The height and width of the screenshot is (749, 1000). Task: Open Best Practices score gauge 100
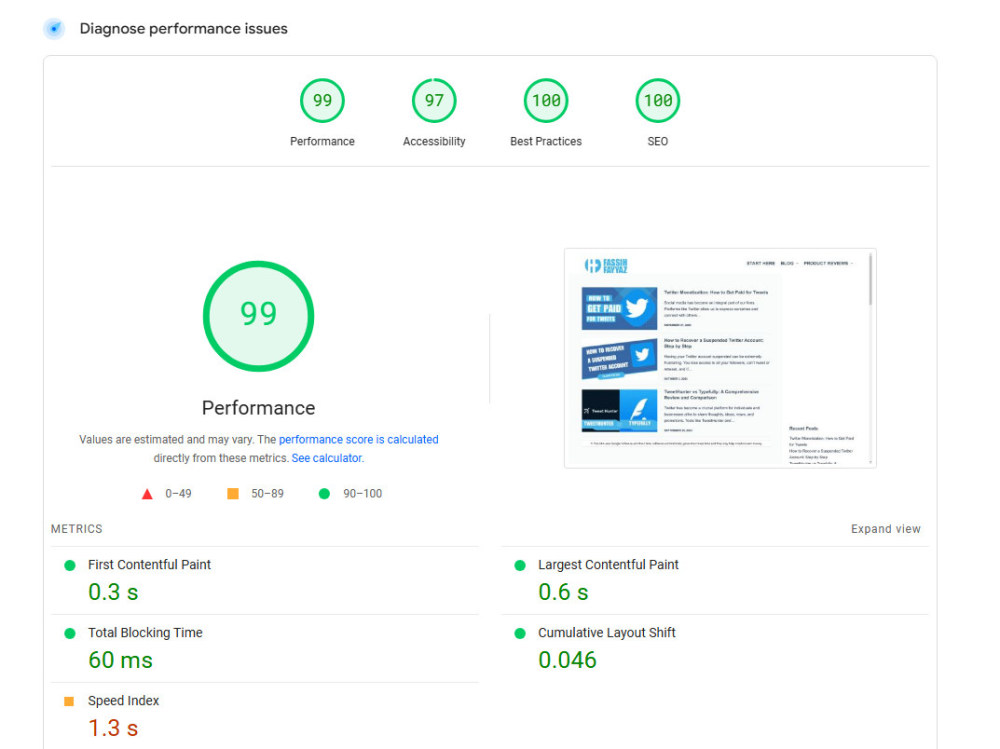[546, 101]
